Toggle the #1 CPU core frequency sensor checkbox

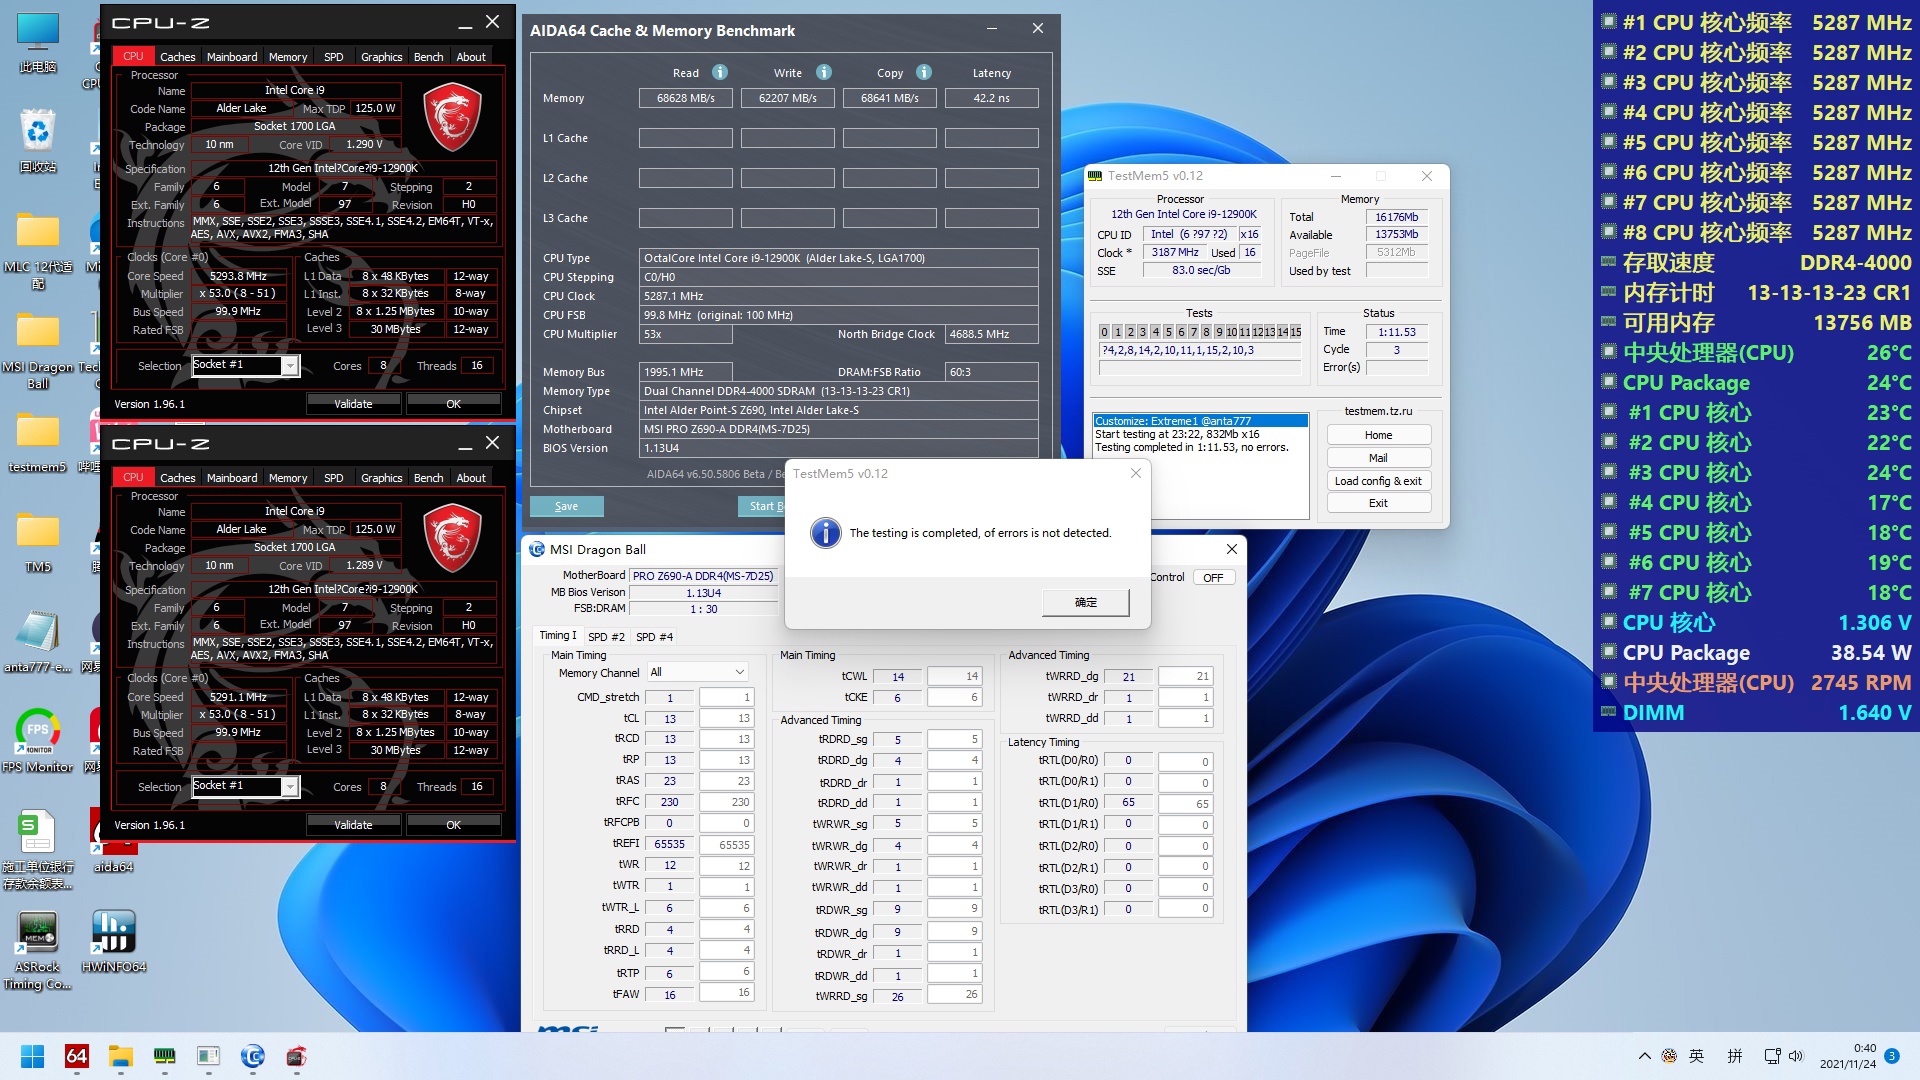(x=1609, y=22)
